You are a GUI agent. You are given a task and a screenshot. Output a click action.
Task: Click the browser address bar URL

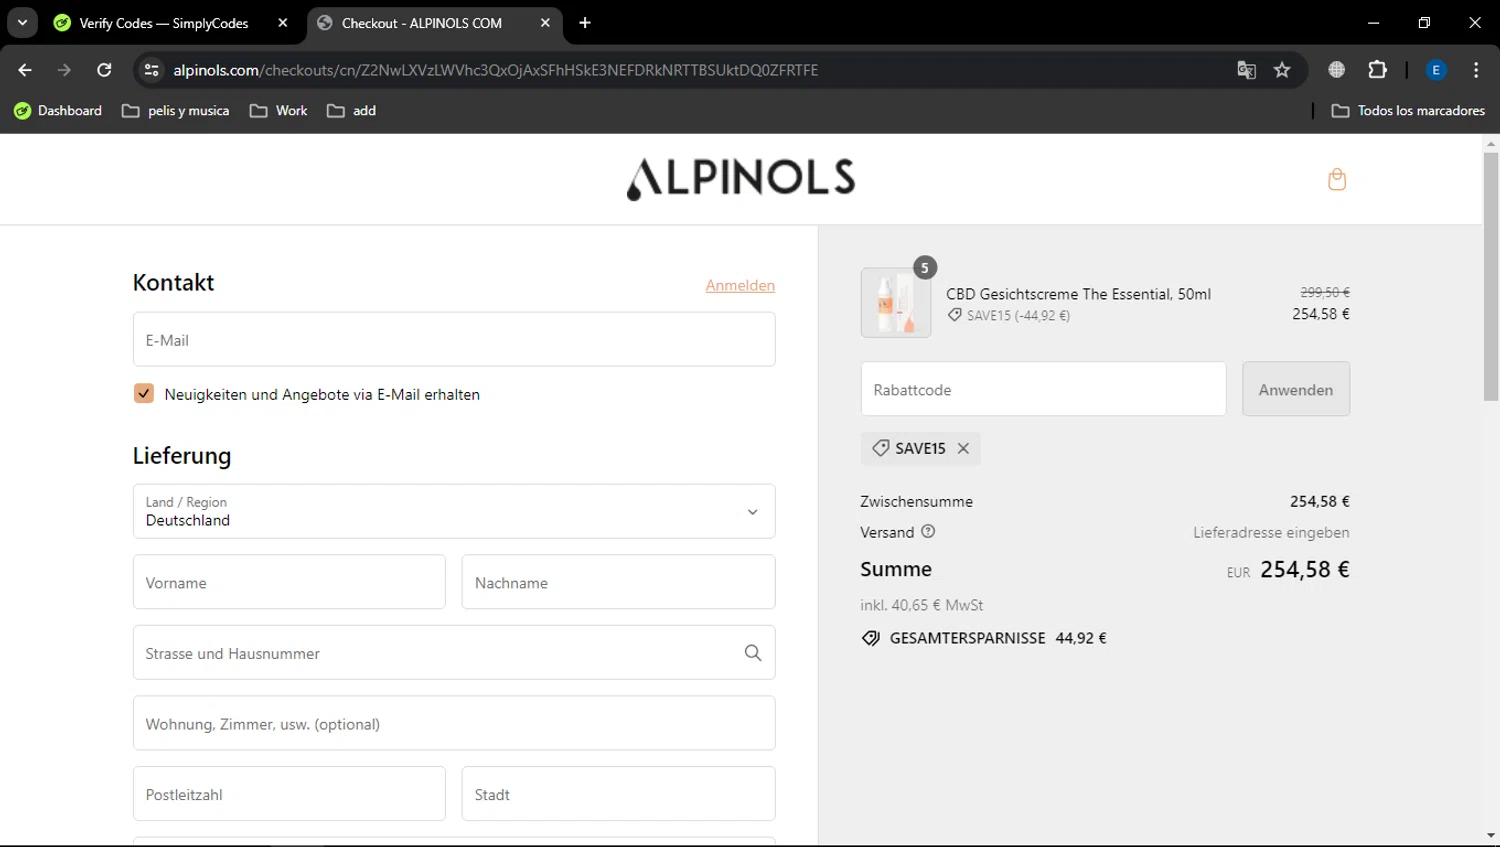coord(495,70)
